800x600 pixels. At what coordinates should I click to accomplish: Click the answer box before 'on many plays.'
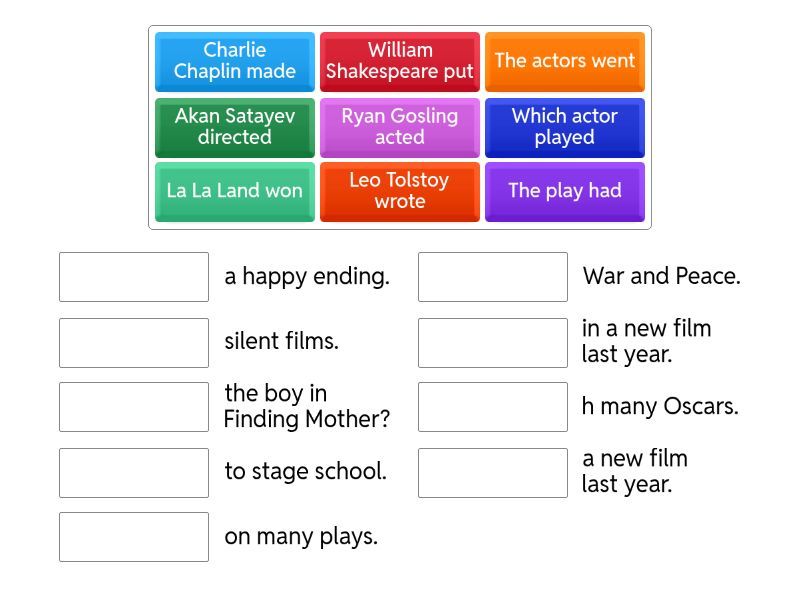134,537
